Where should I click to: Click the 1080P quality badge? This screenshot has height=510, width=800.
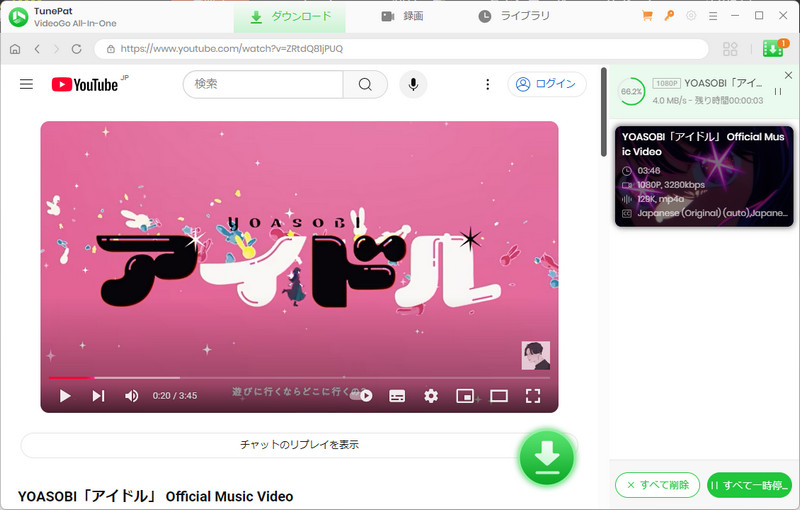point(666,83)
